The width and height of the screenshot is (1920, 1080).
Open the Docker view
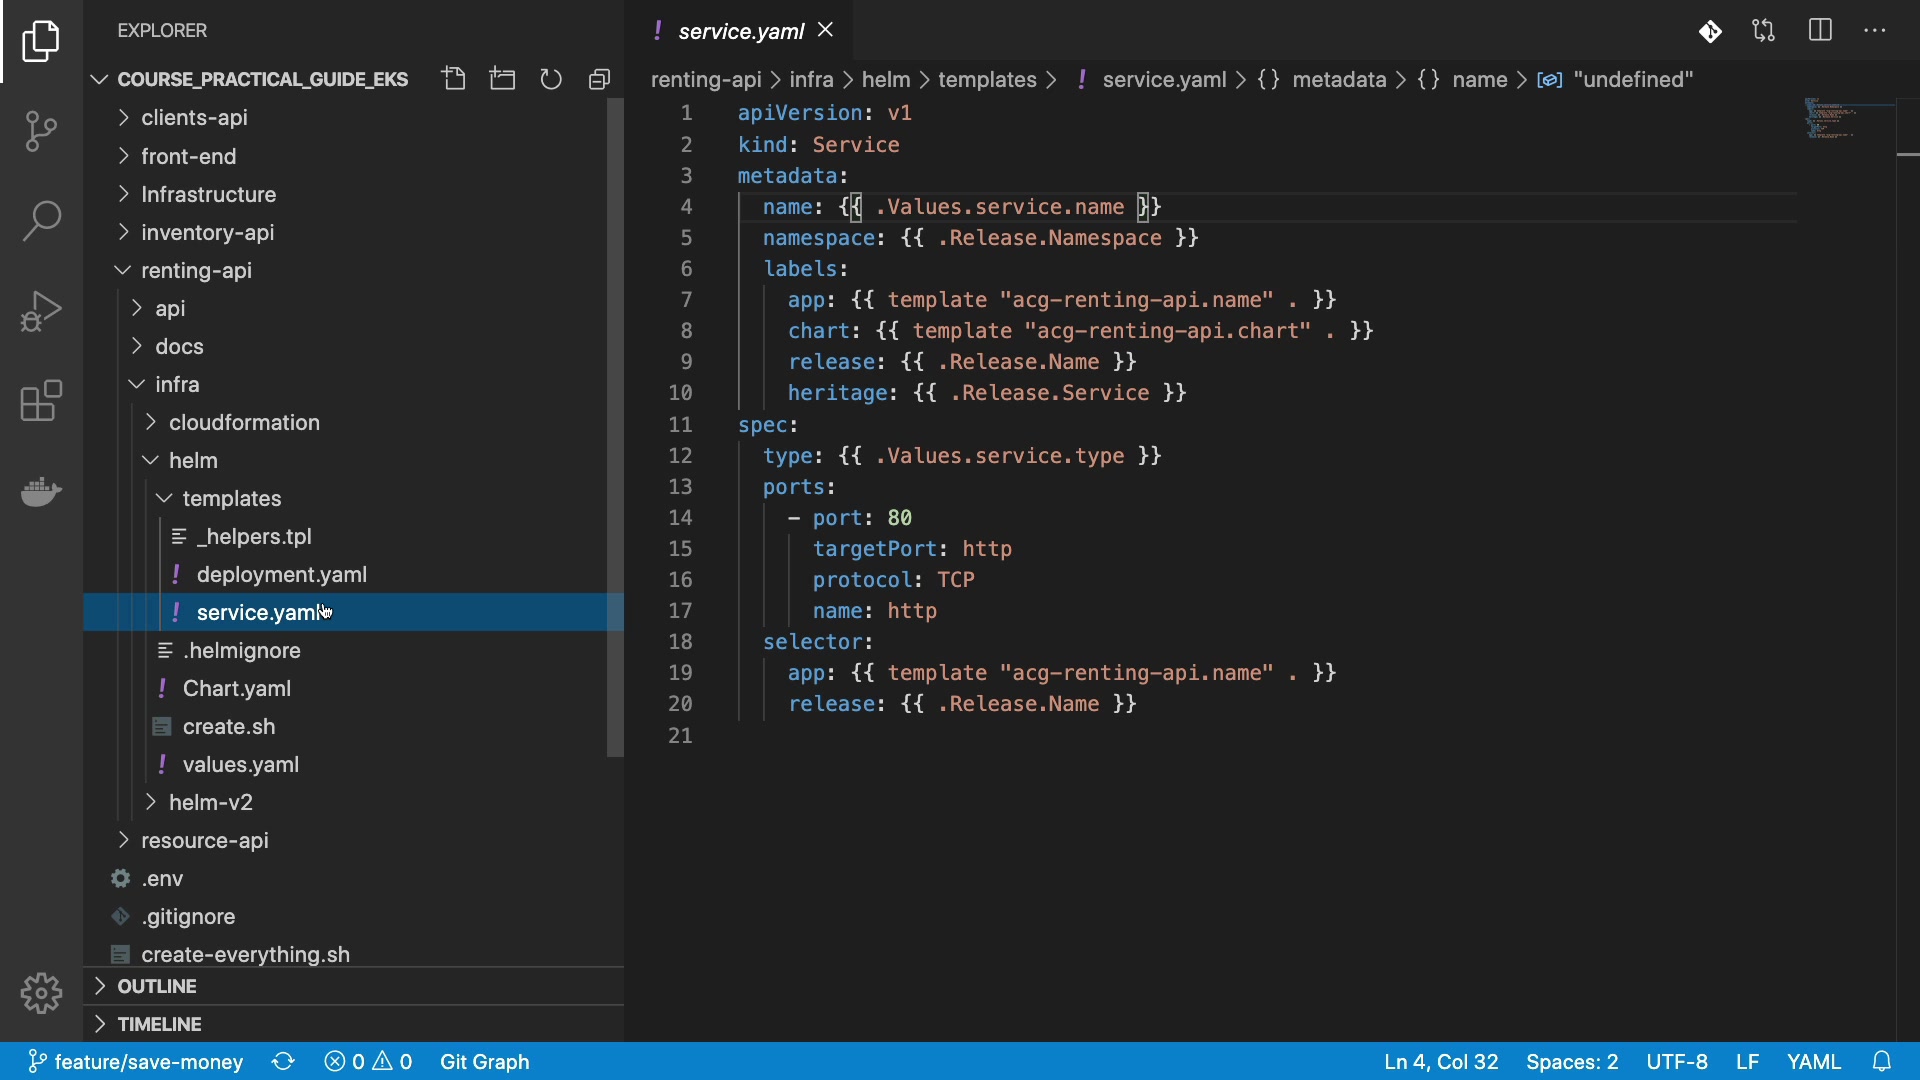[41, 491]
